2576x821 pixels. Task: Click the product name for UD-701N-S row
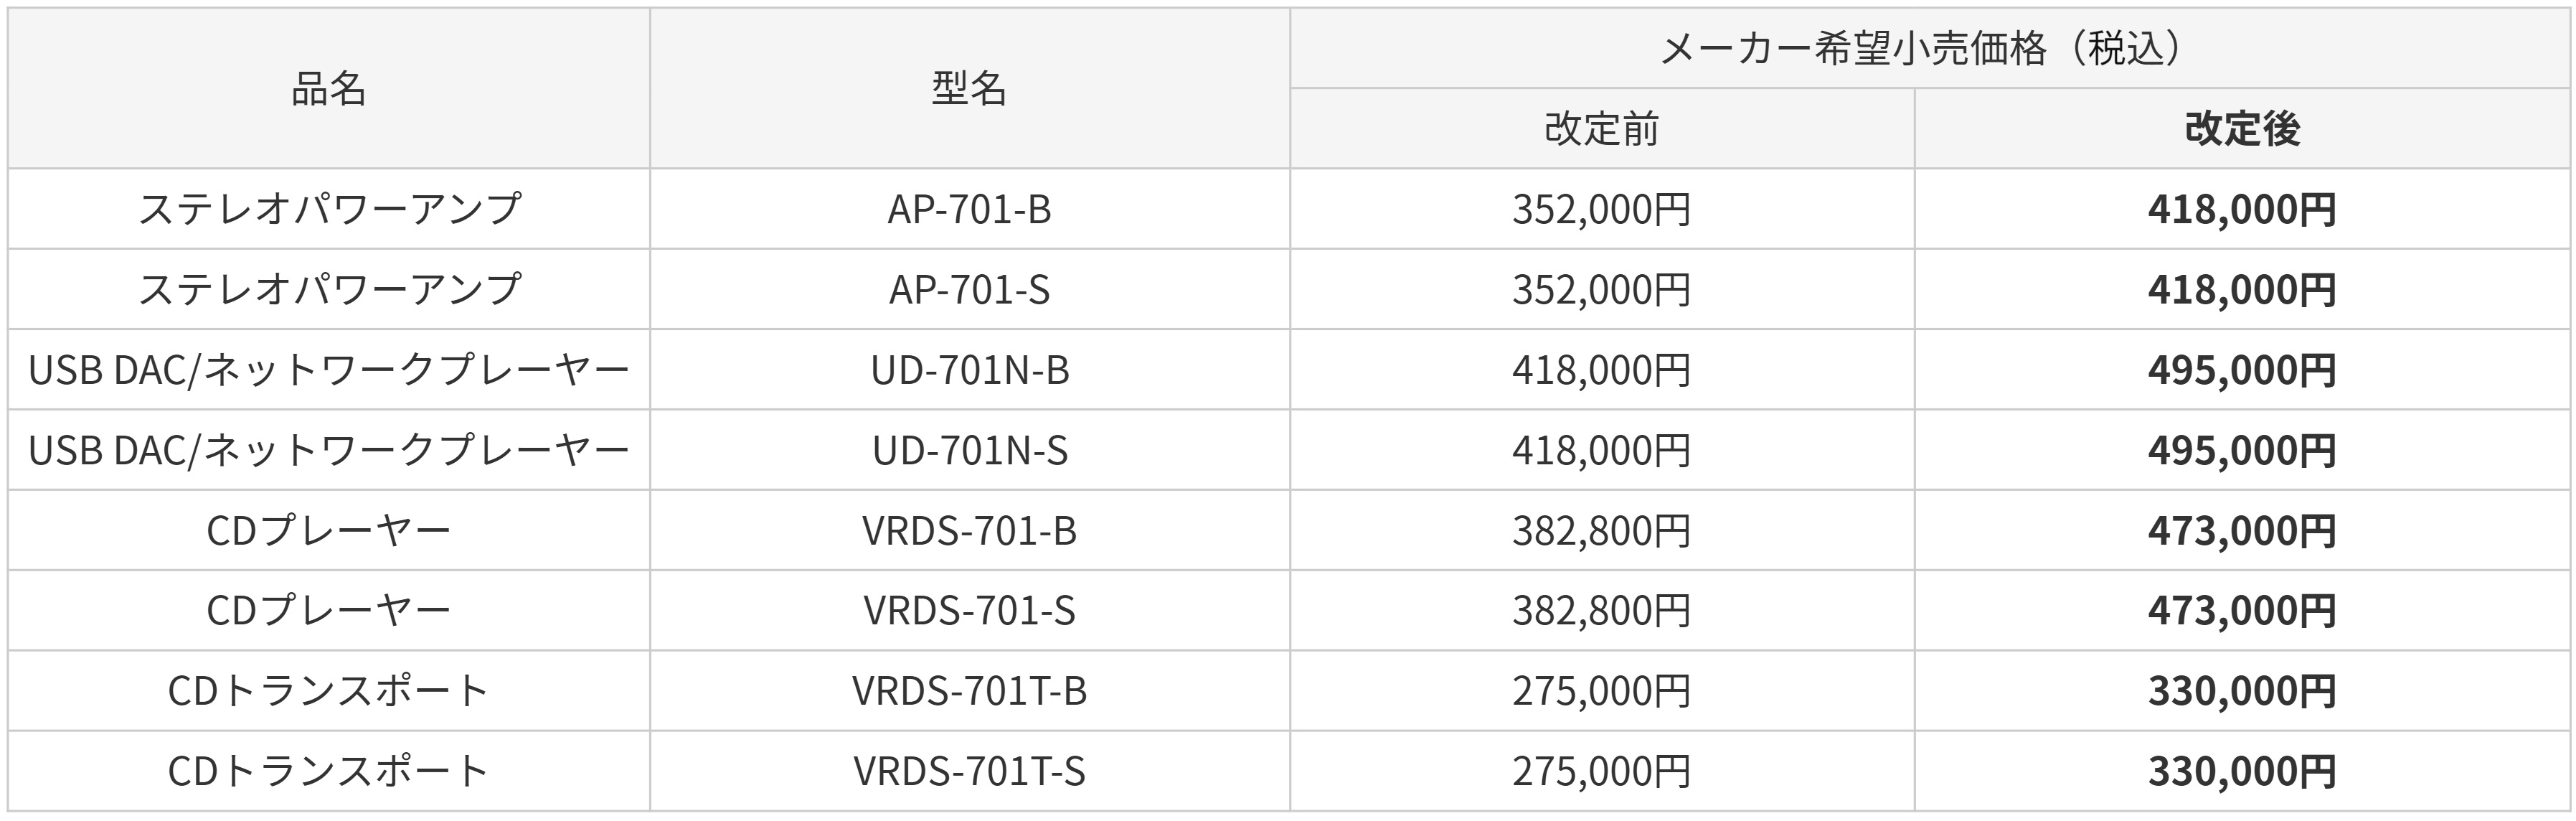pyautogui.click(x=328, y=450)
